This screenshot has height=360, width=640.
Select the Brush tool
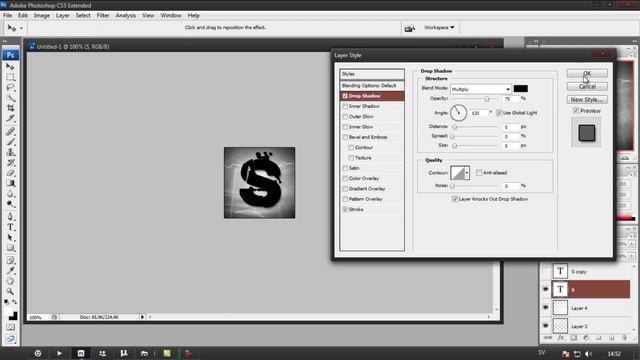point(10,142)
